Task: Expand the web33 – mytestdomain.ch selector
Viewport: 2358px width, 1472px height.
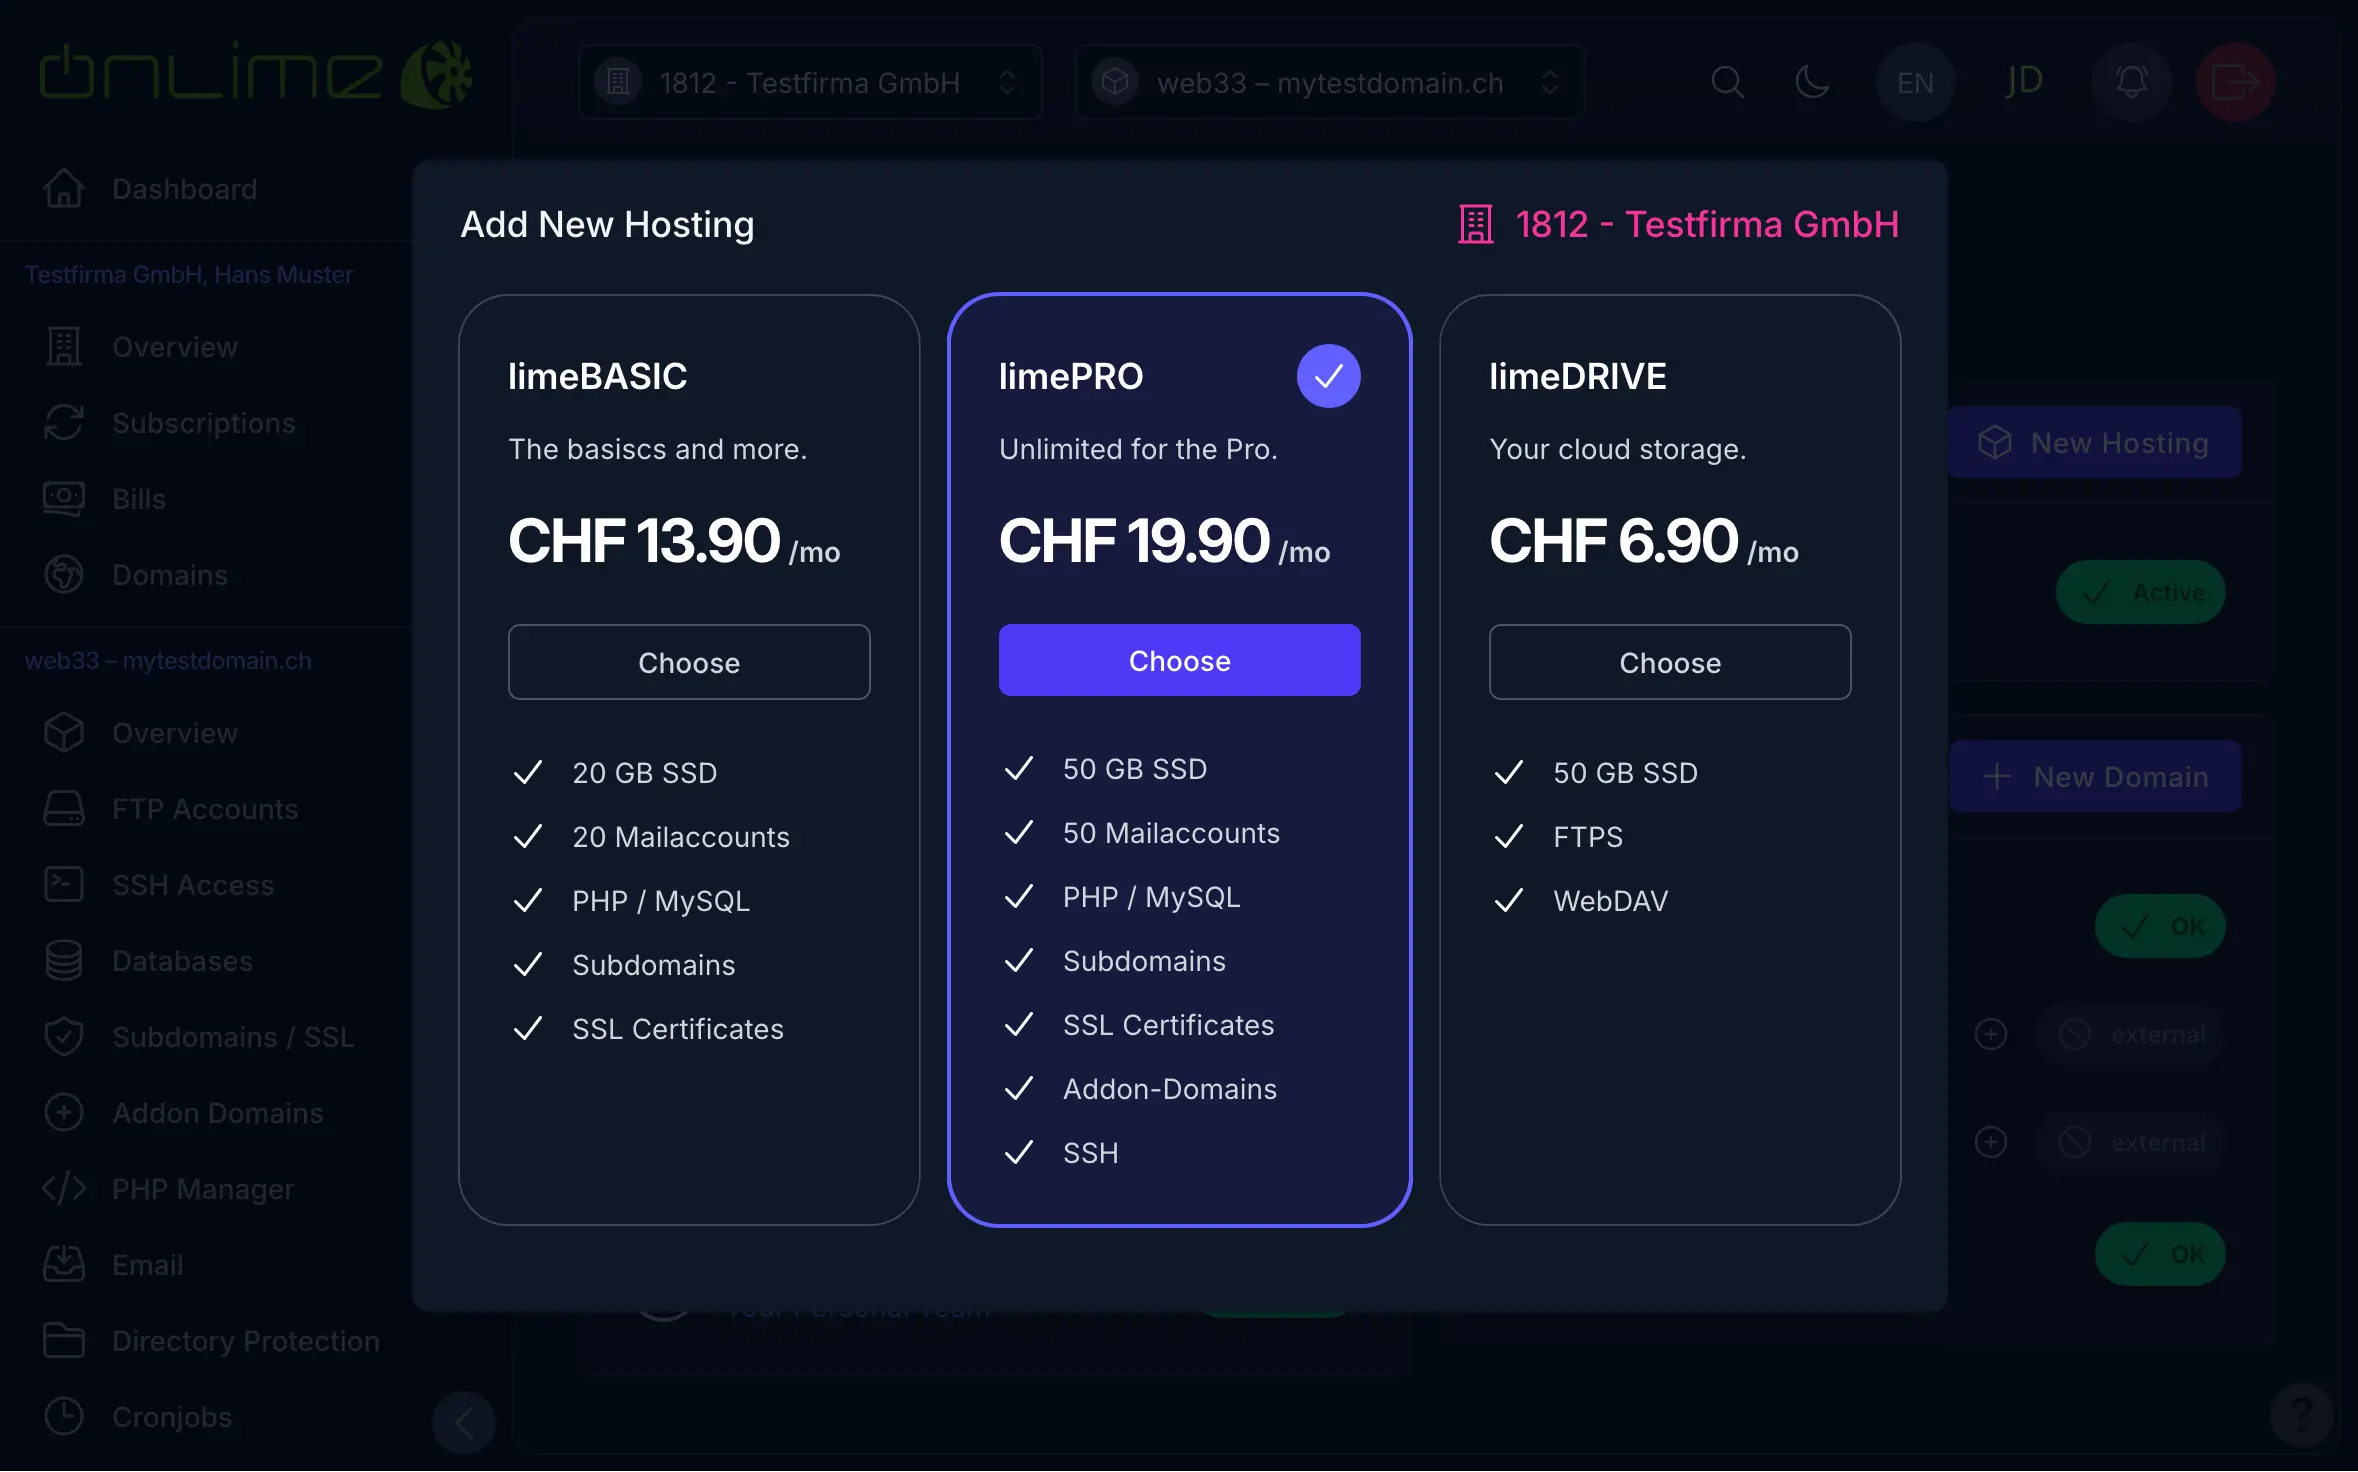Action: pos(1328,82)
